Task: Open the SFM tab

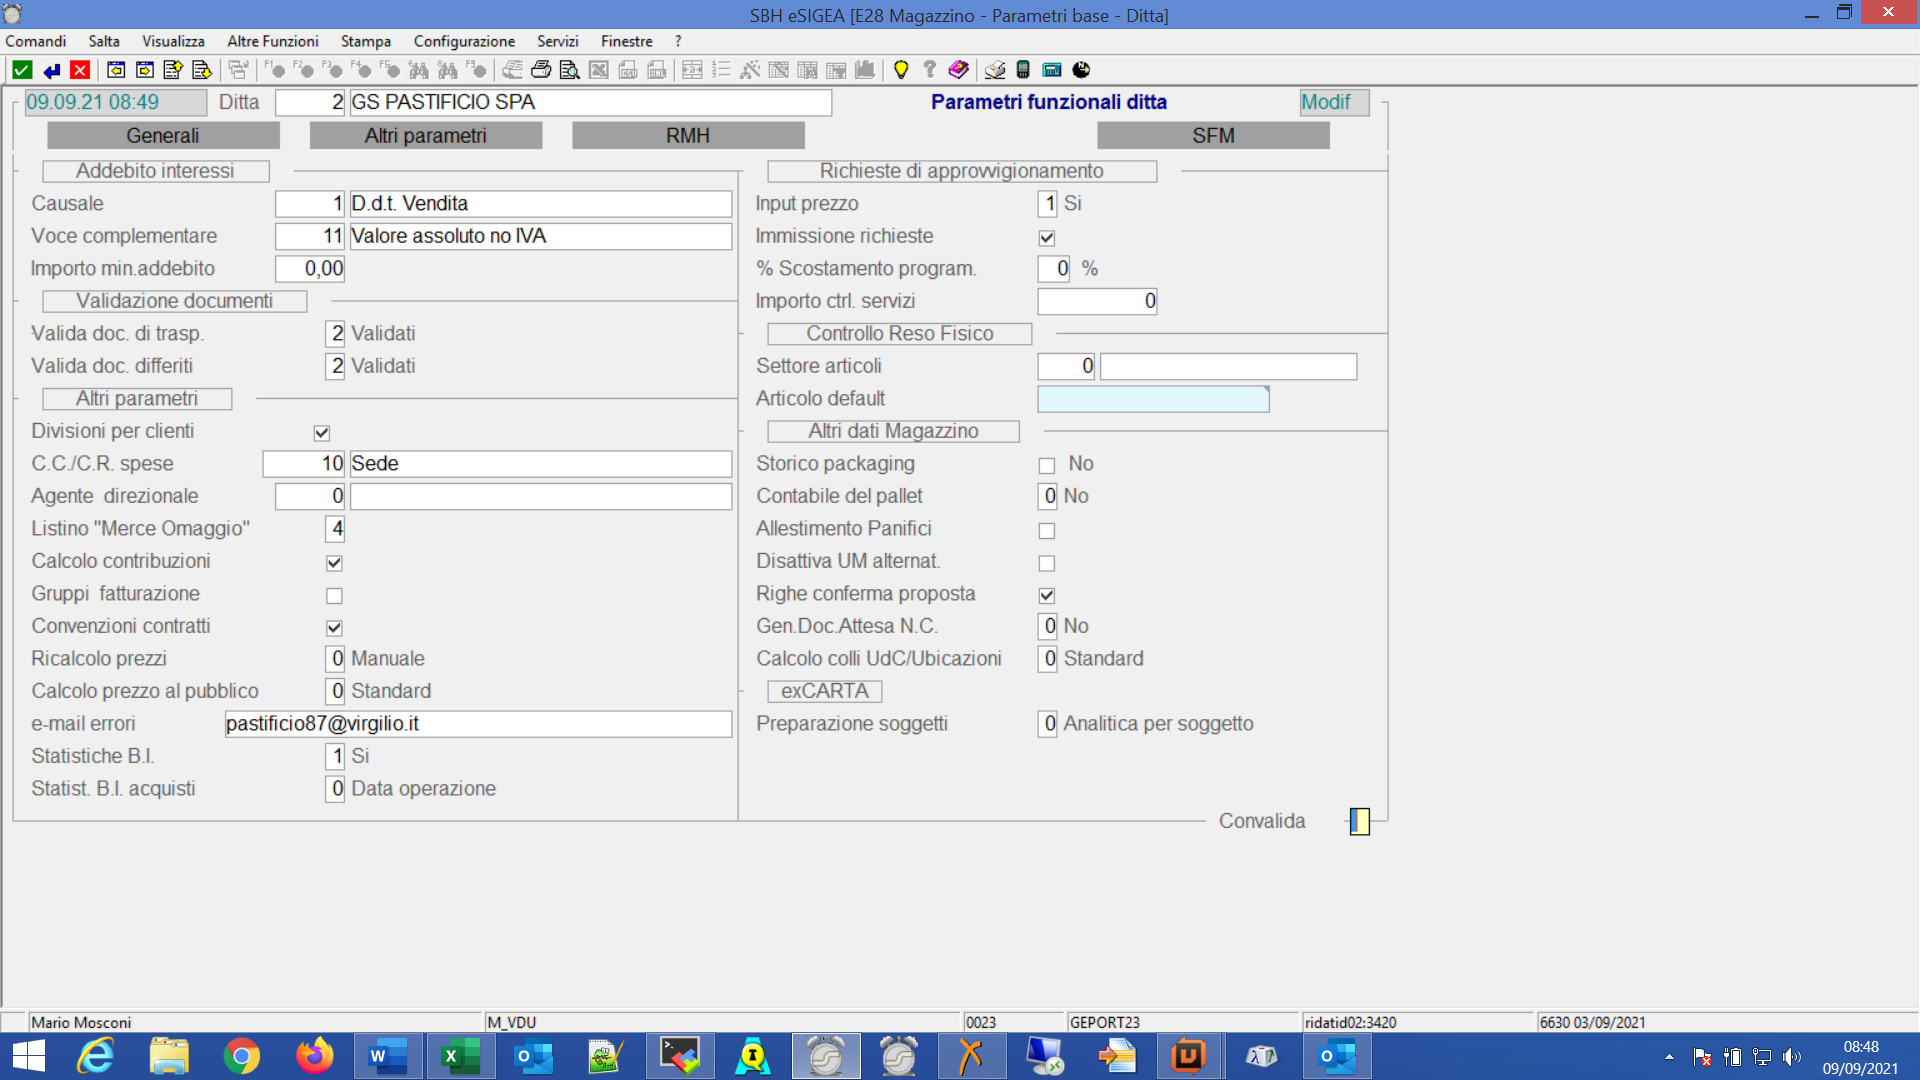Action: pos(1212,136)
